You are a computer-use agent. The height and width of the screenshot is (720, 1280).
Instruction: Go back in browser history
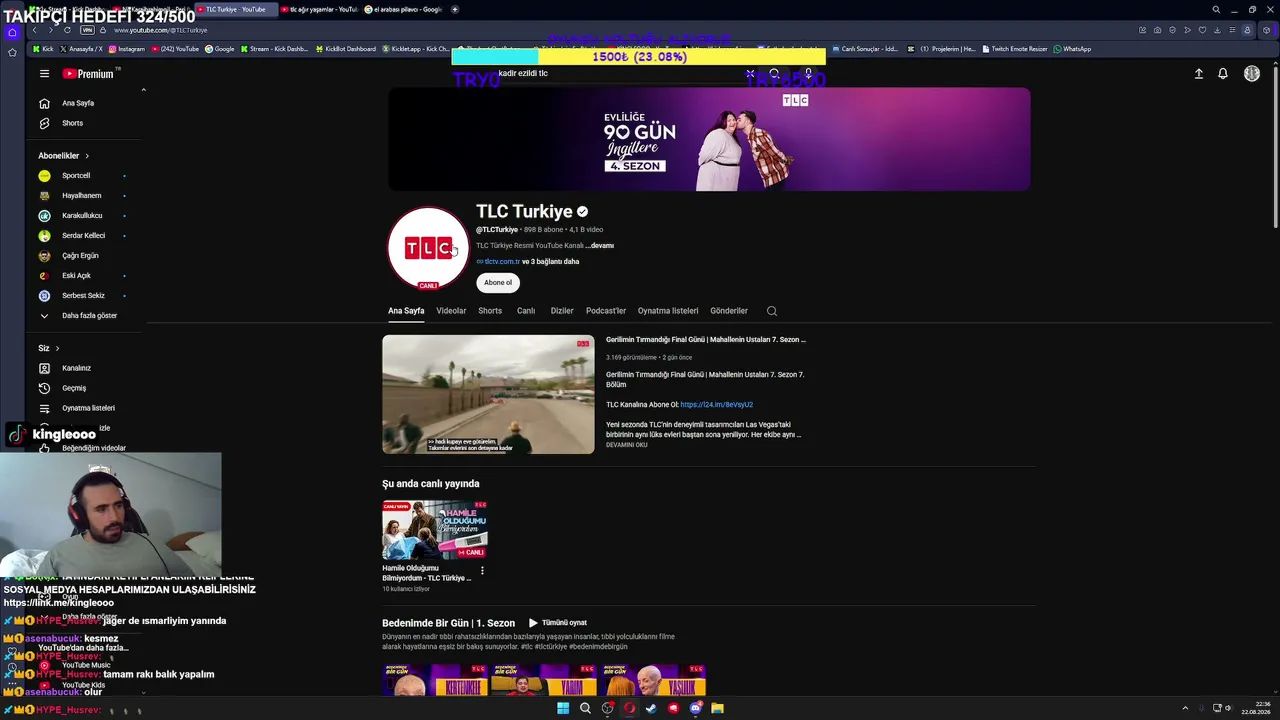[34, 30]
